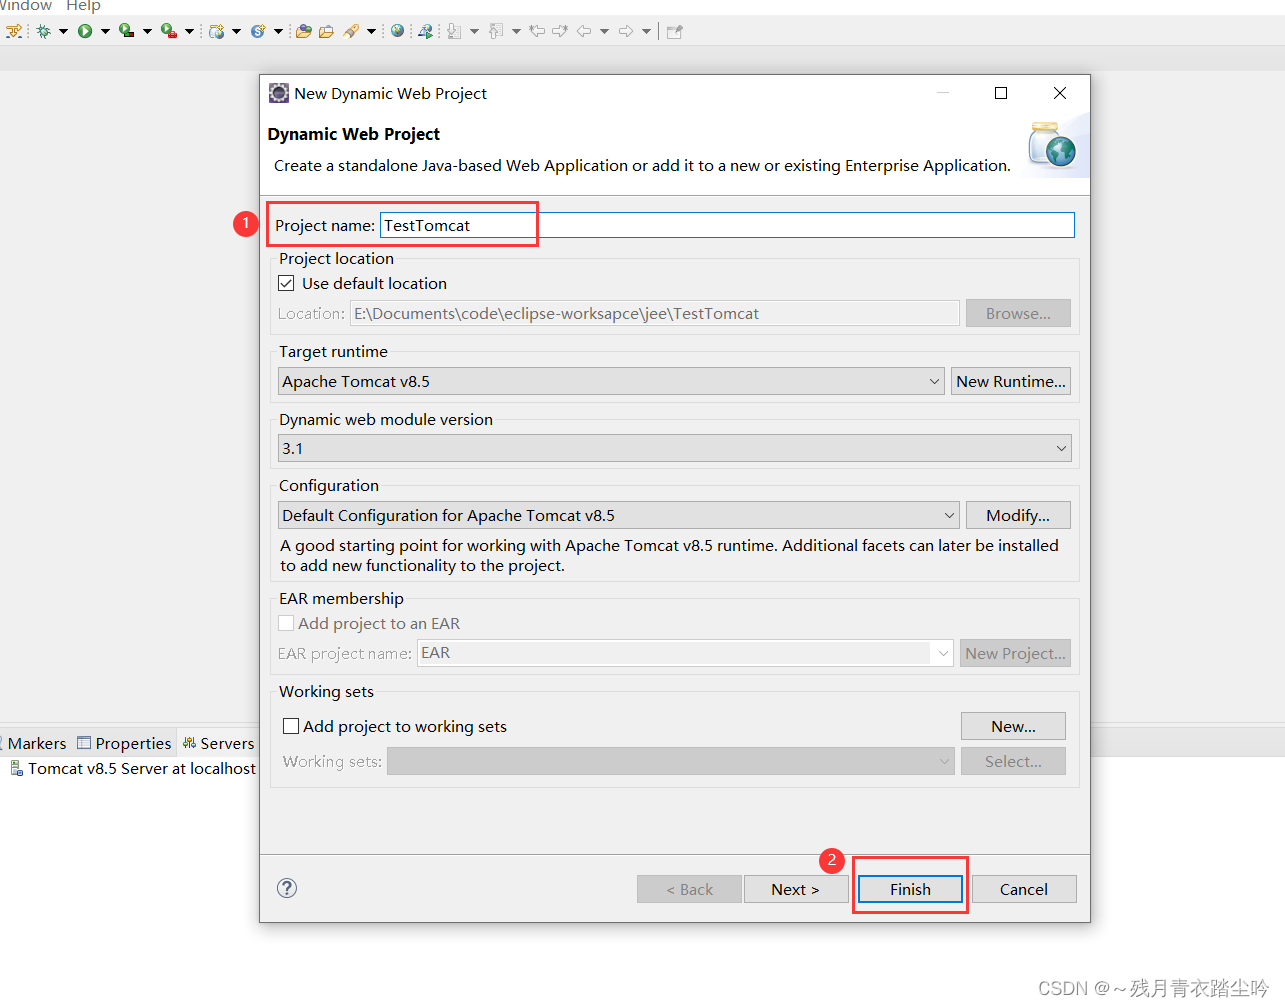Open the External Tools dropdown arrow

(189, 31)
